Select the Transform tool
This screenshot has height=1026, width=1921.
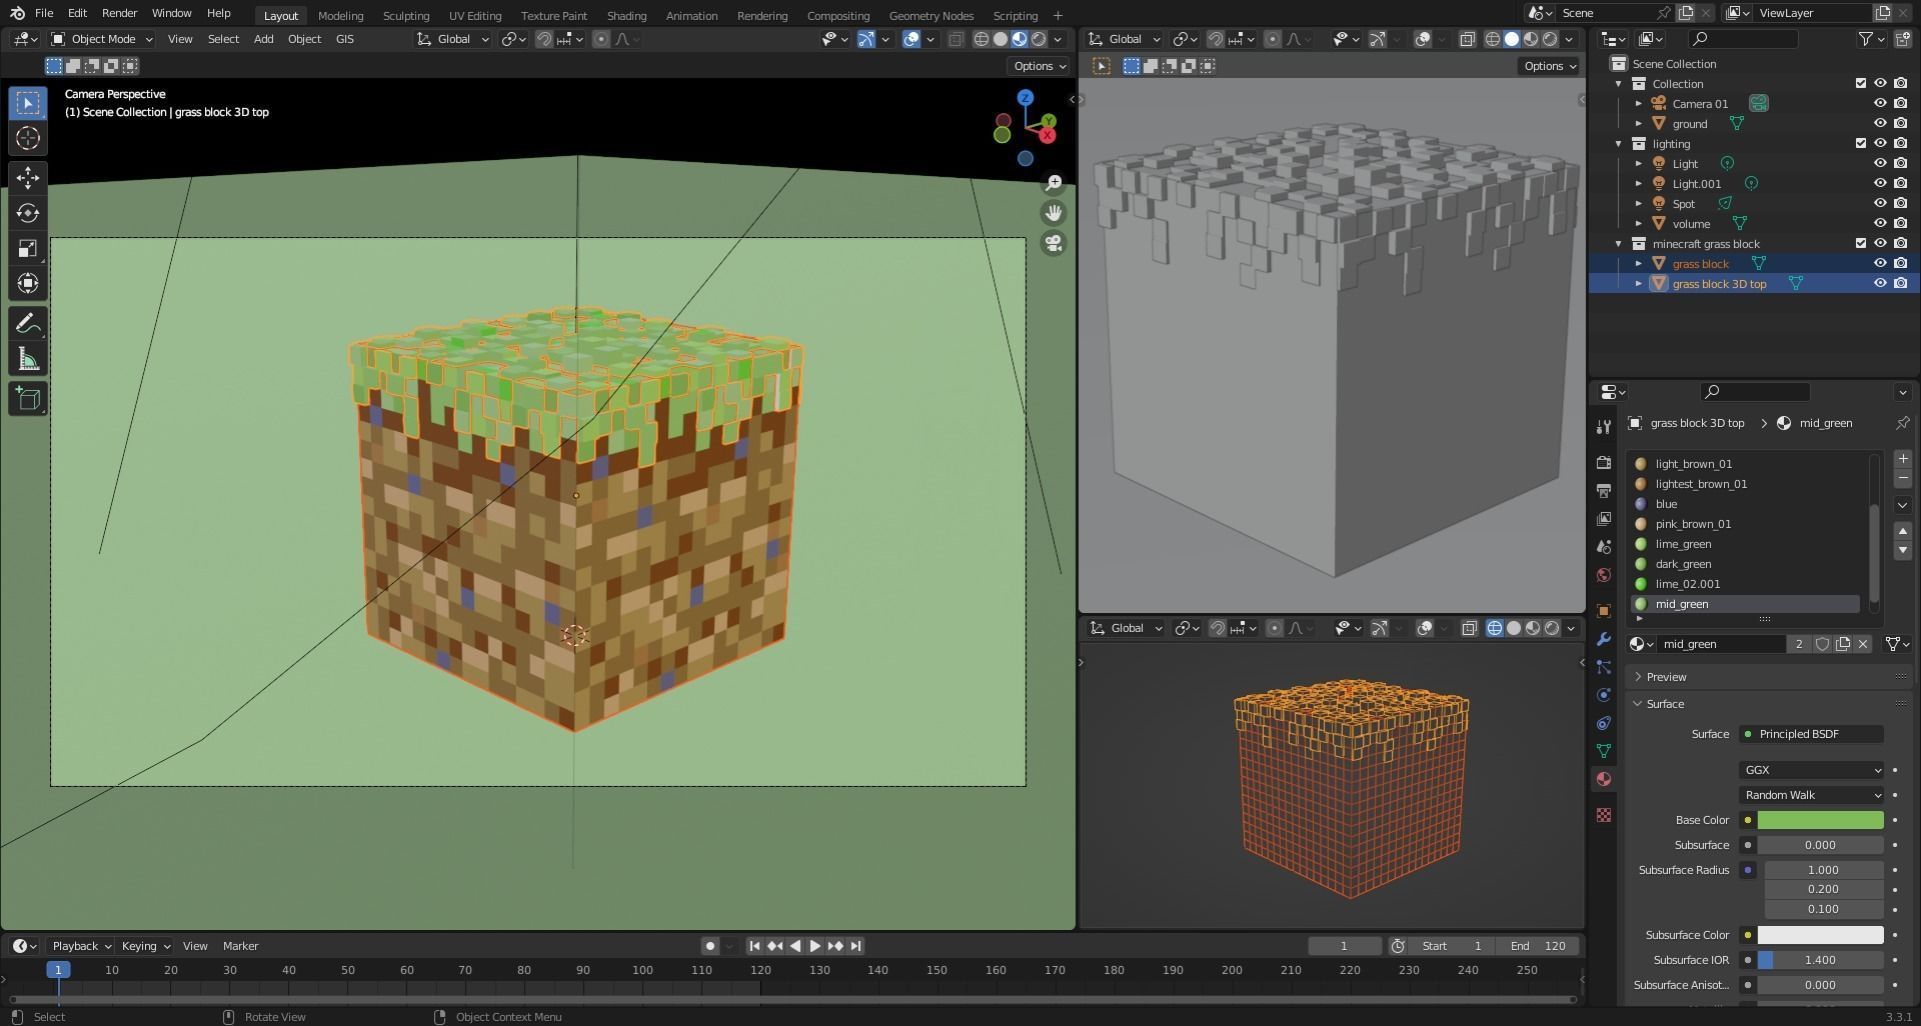click(x=28, y=283)
